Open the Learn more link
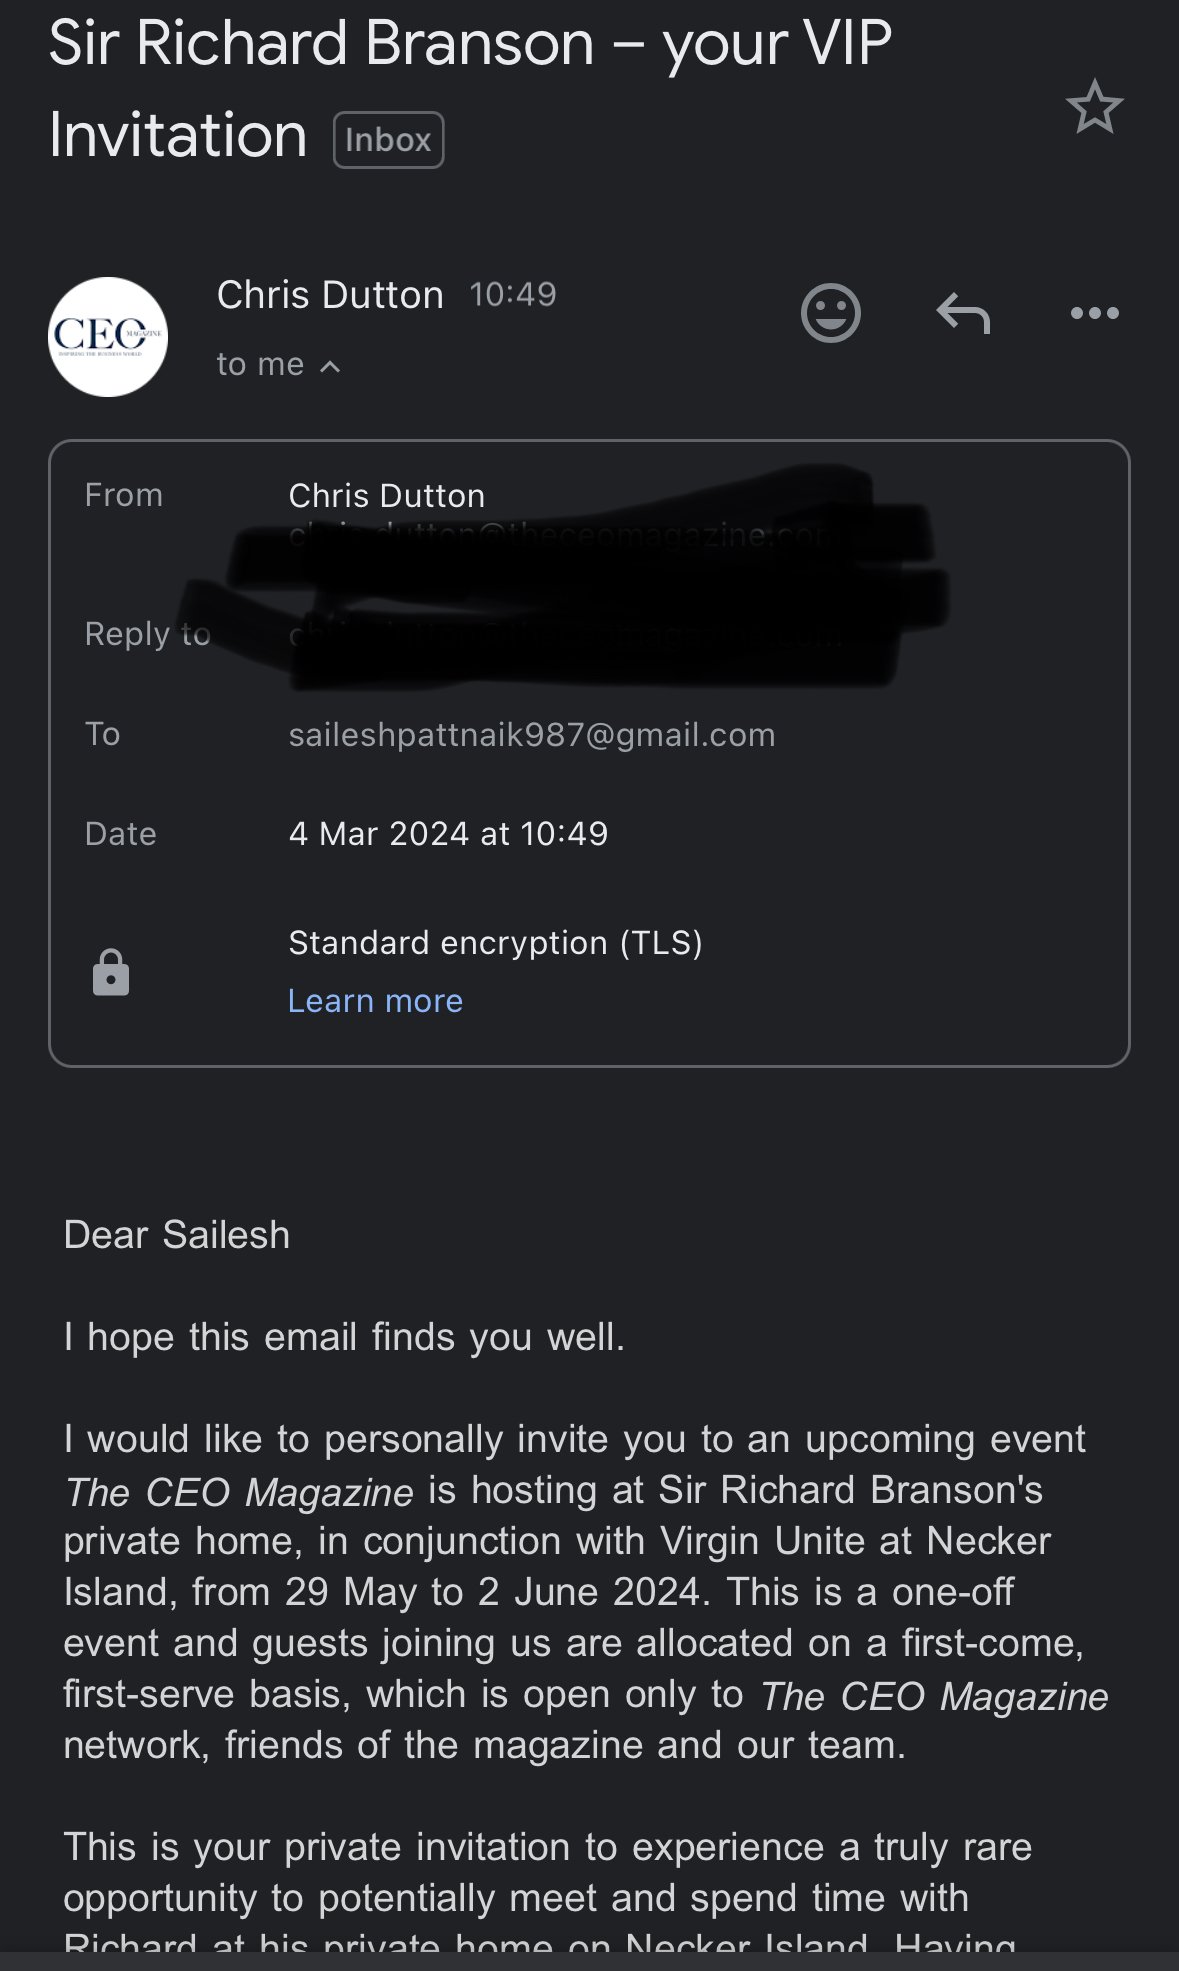Screen dimensions: 1179x1971 (x=375, y=1001)
